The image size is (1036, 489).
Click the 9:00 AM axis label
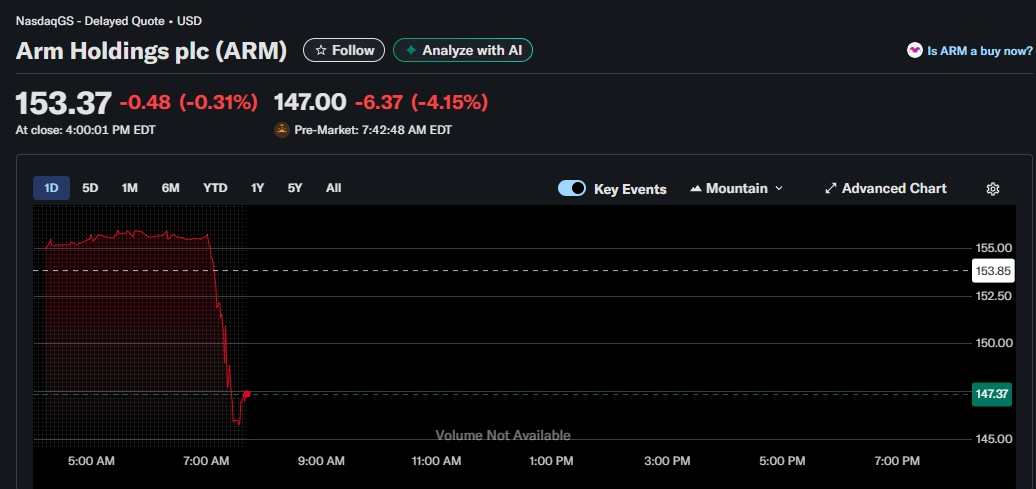[x=321, y=461]
